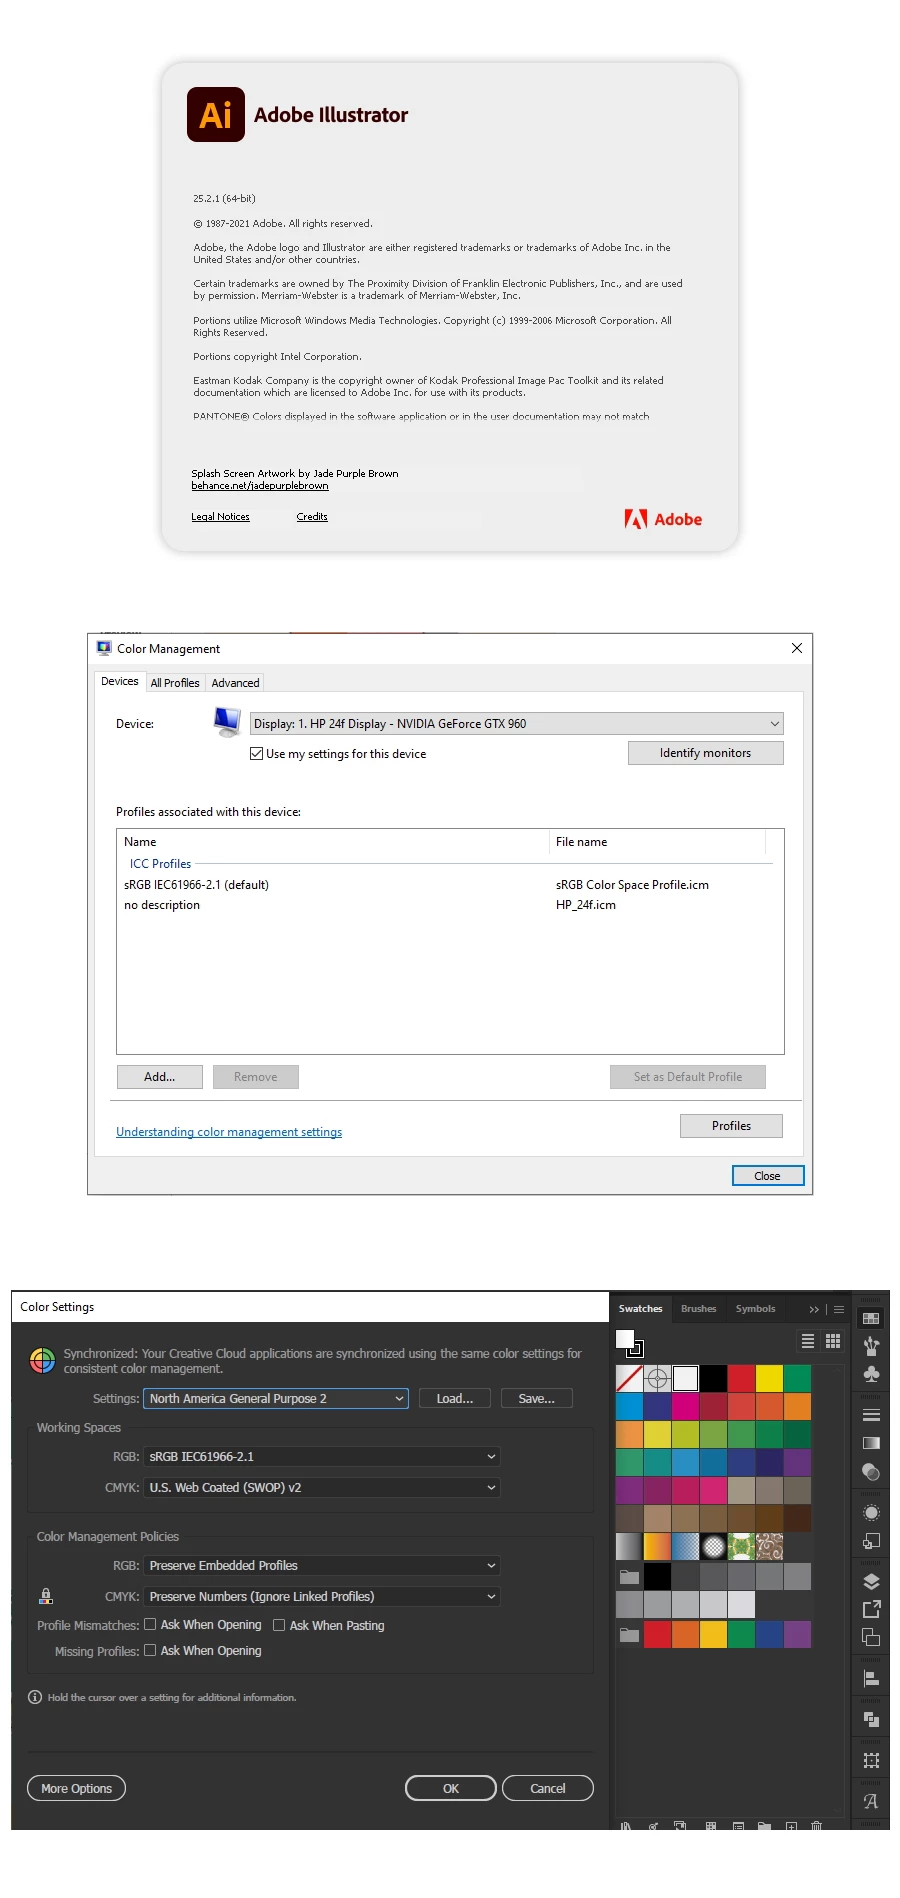Open the Symbols panel dock icon

coord(871,1374)
